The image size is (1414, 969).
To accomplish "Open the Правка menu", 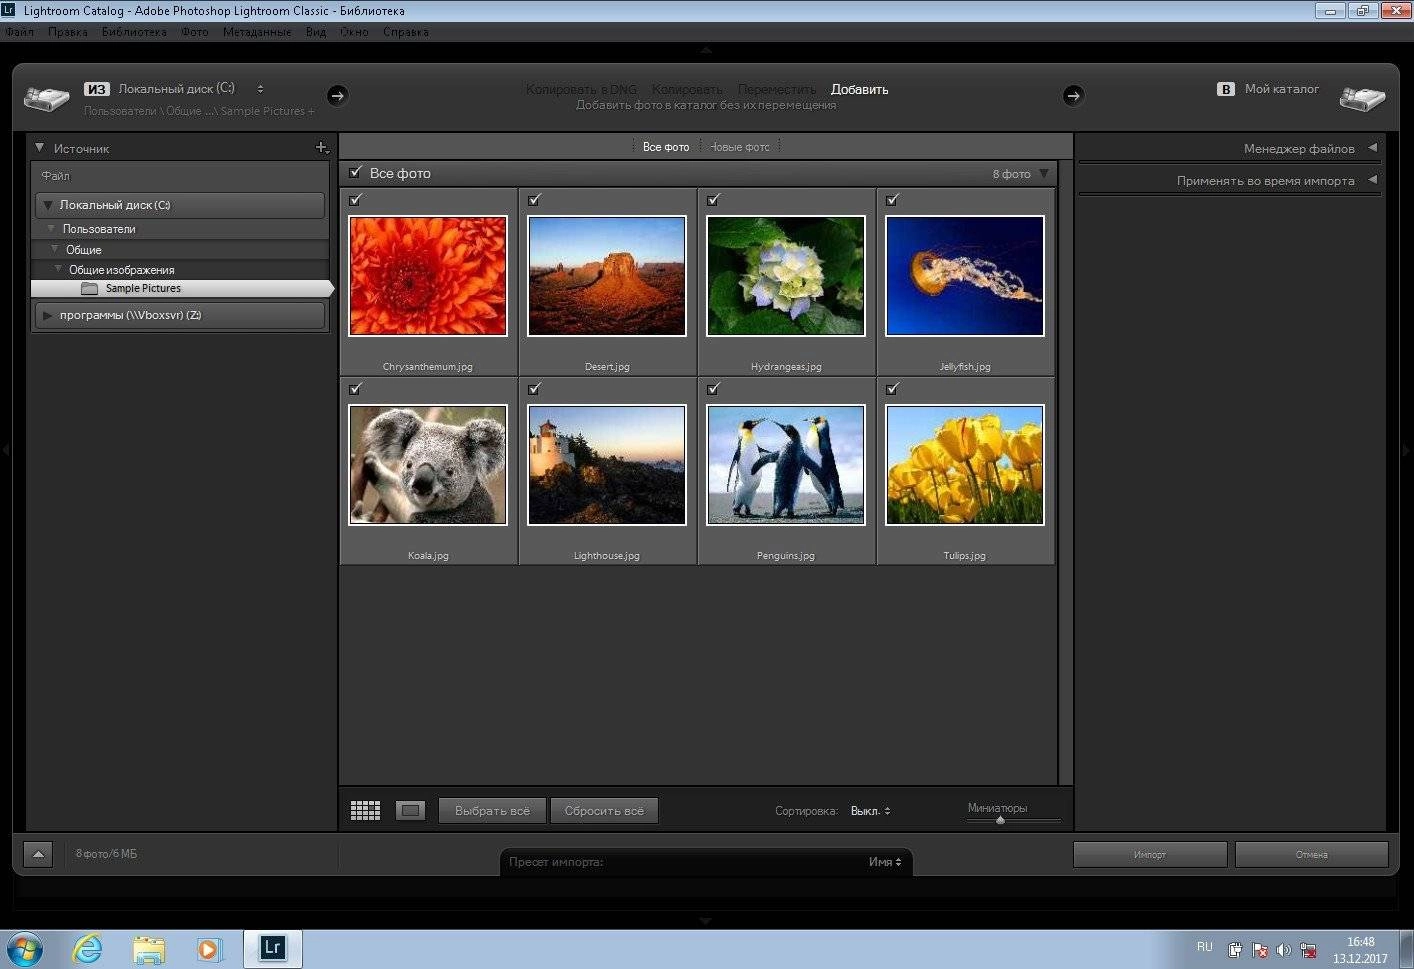I will coord(67,32).
